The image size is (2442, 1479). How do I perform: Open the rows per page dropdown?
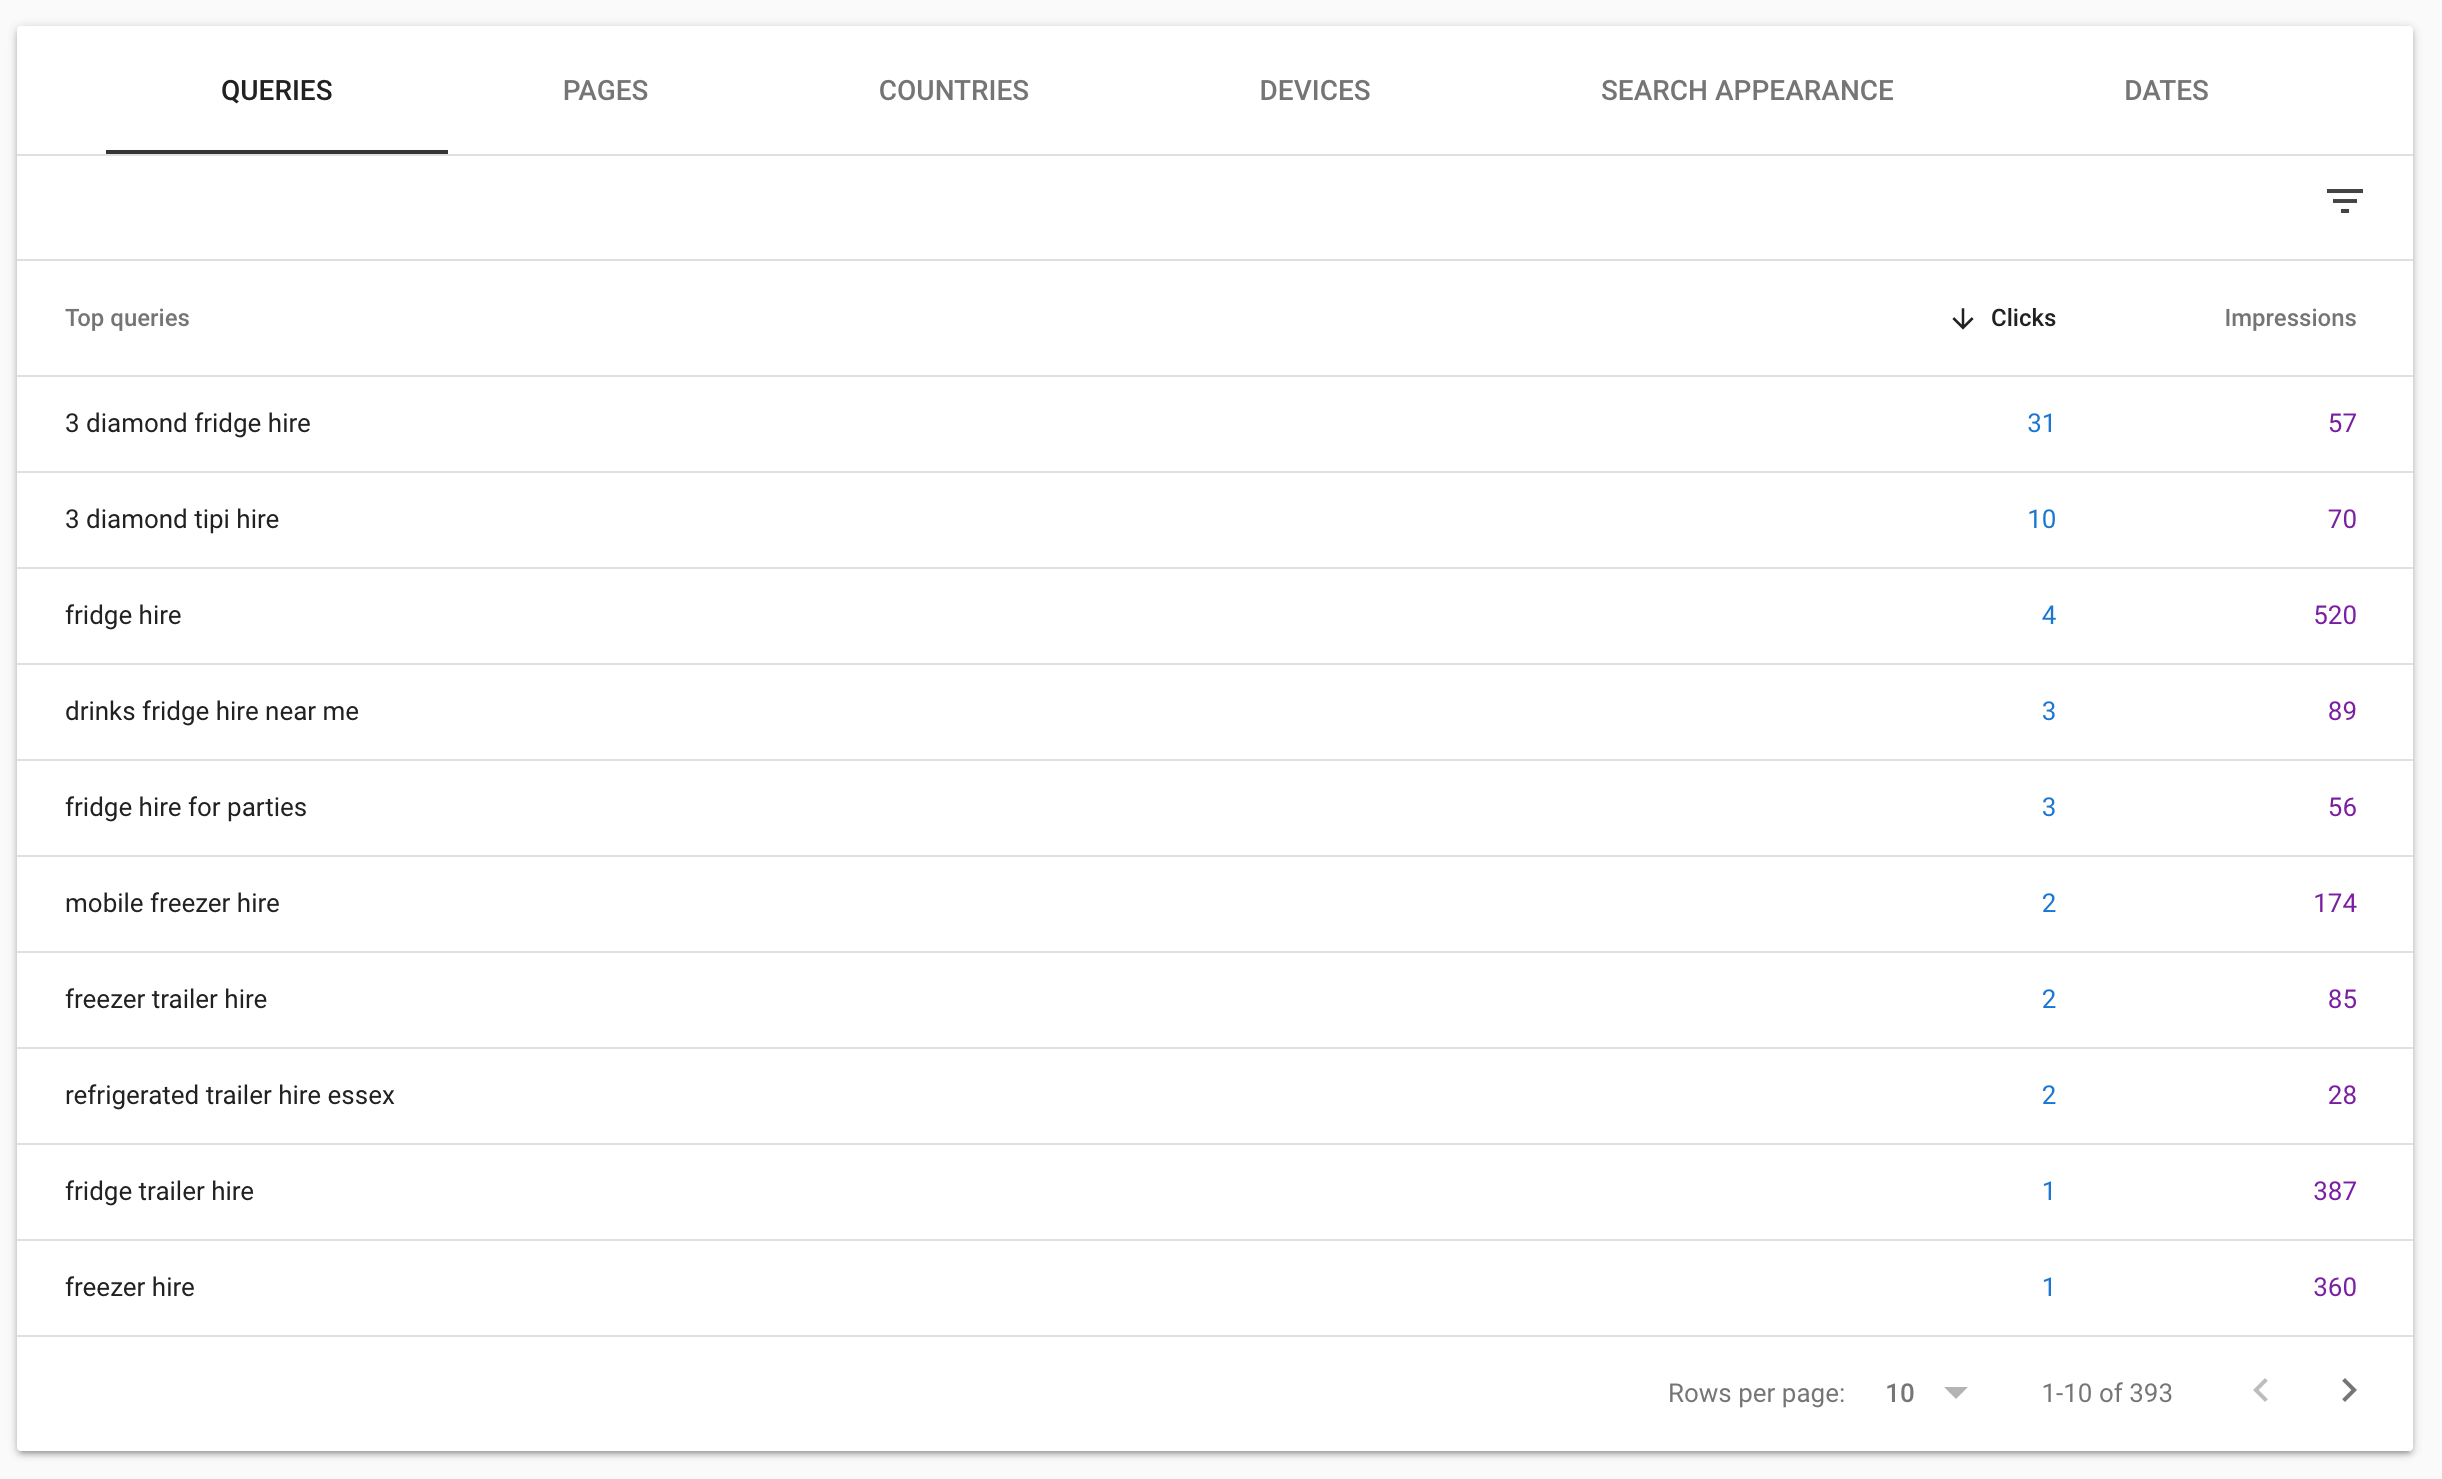pos(1926,1393)
